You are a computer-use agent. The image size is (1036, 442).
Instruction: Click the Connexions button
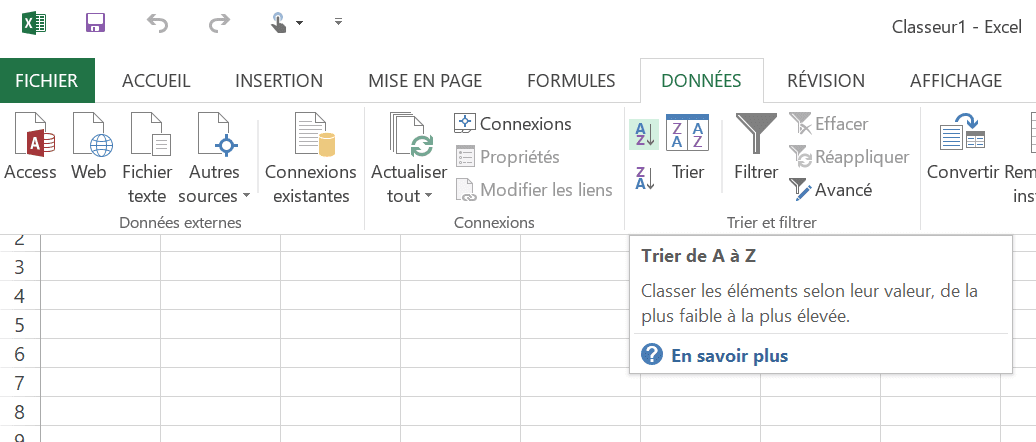pos(513,124)
